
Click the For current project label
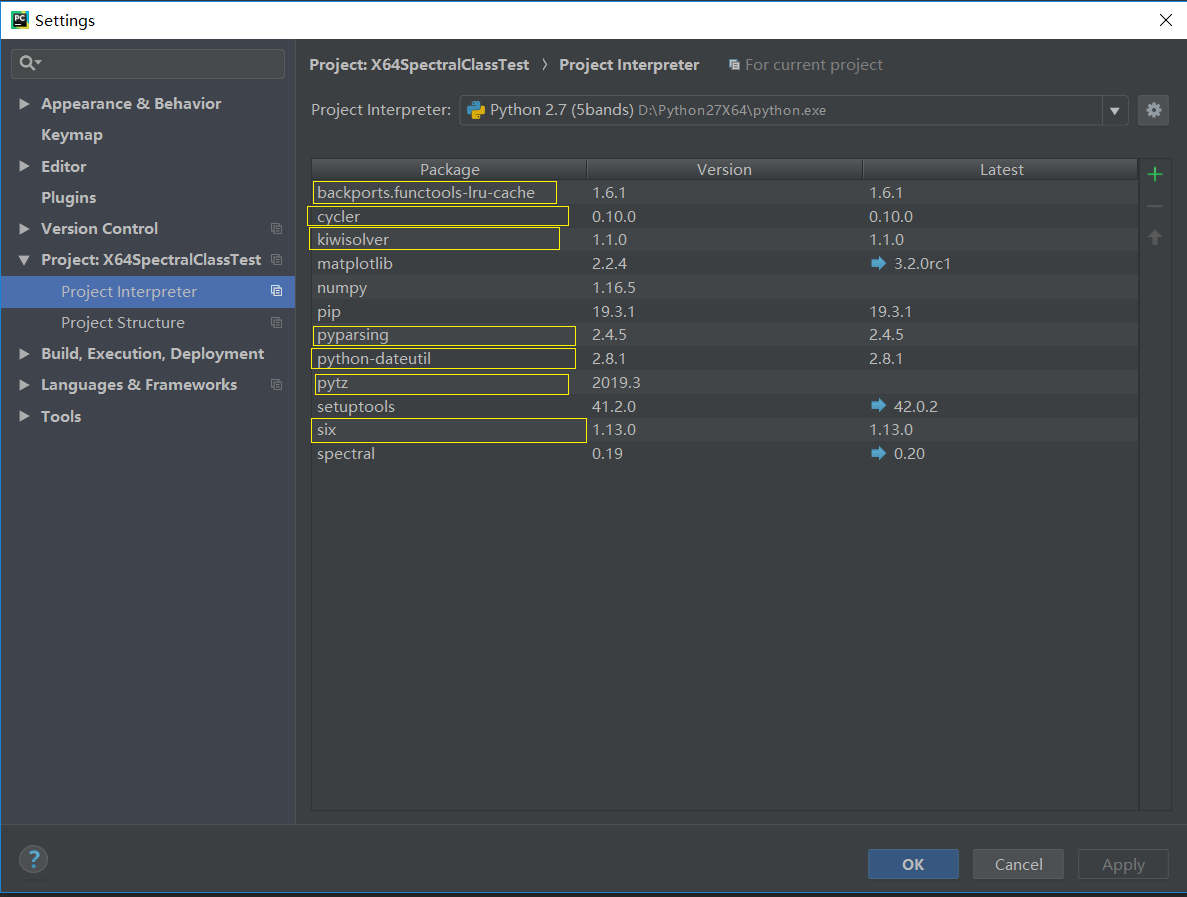coord(814,65)
